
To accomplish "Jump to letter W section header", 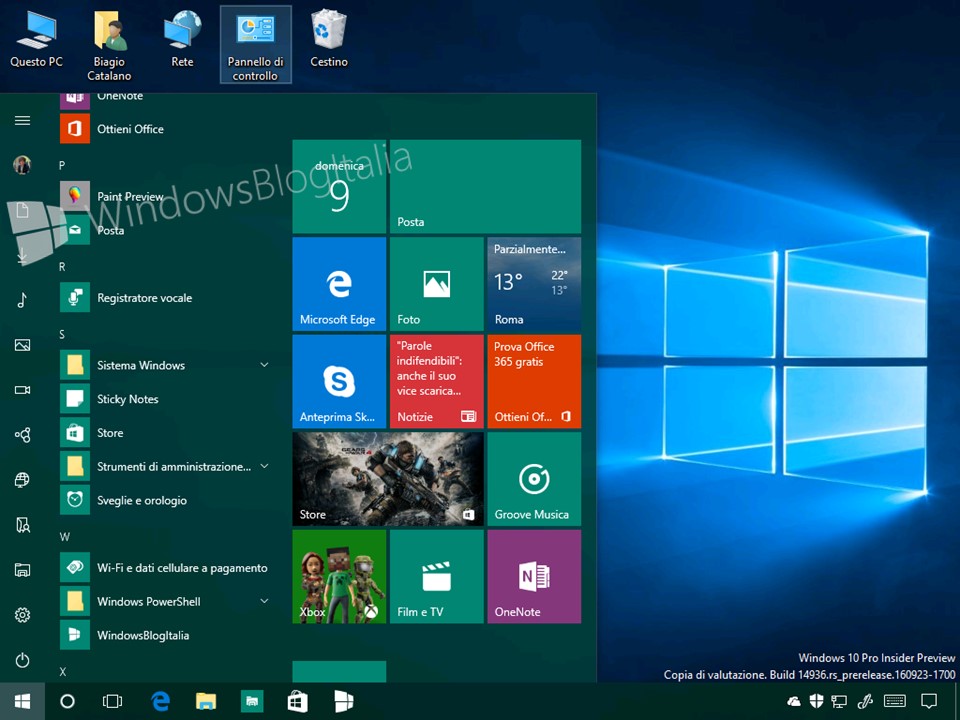I will pos(64,537).
